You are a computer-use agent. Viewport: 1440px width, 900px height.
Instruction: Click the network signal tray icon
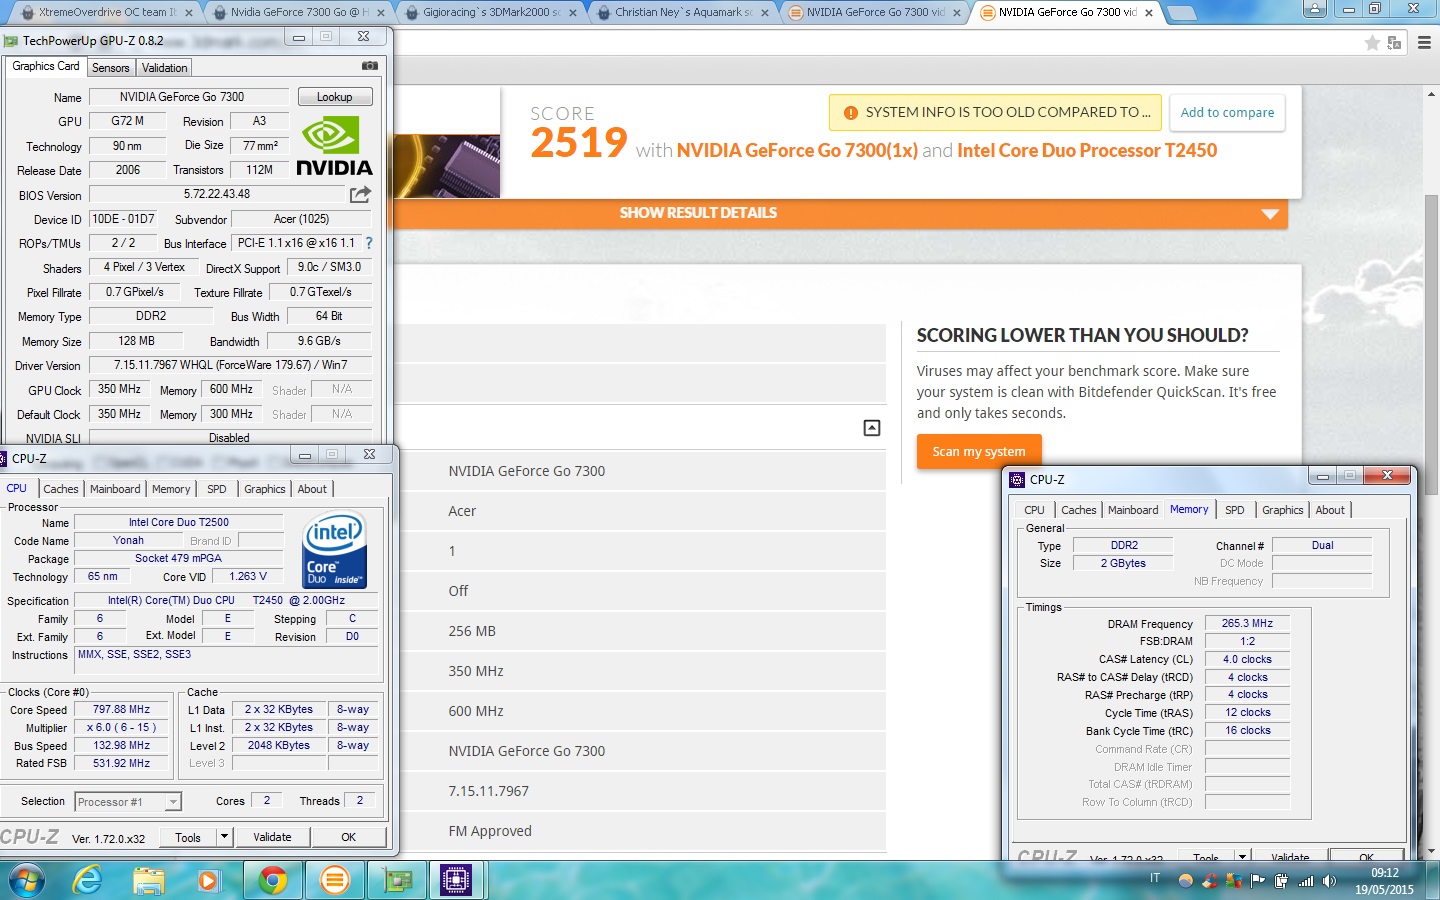[x=1306, y=881]
